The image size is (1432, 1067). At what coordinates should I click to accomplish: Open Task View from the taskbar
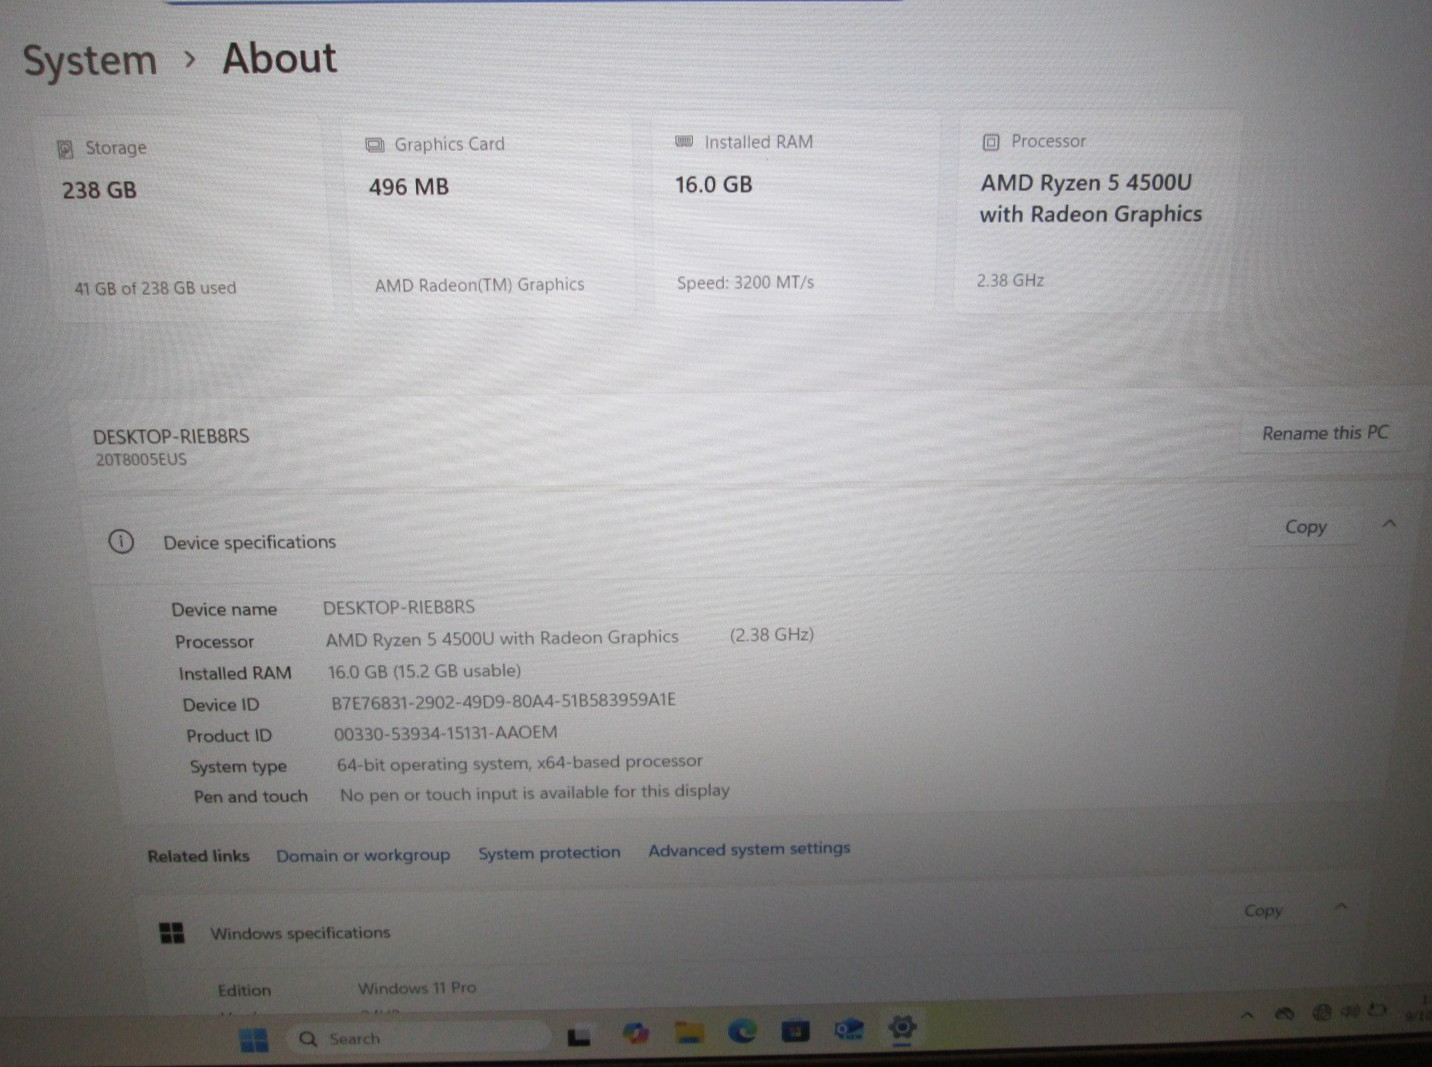pyautogui.click(x=578, y=1037)
